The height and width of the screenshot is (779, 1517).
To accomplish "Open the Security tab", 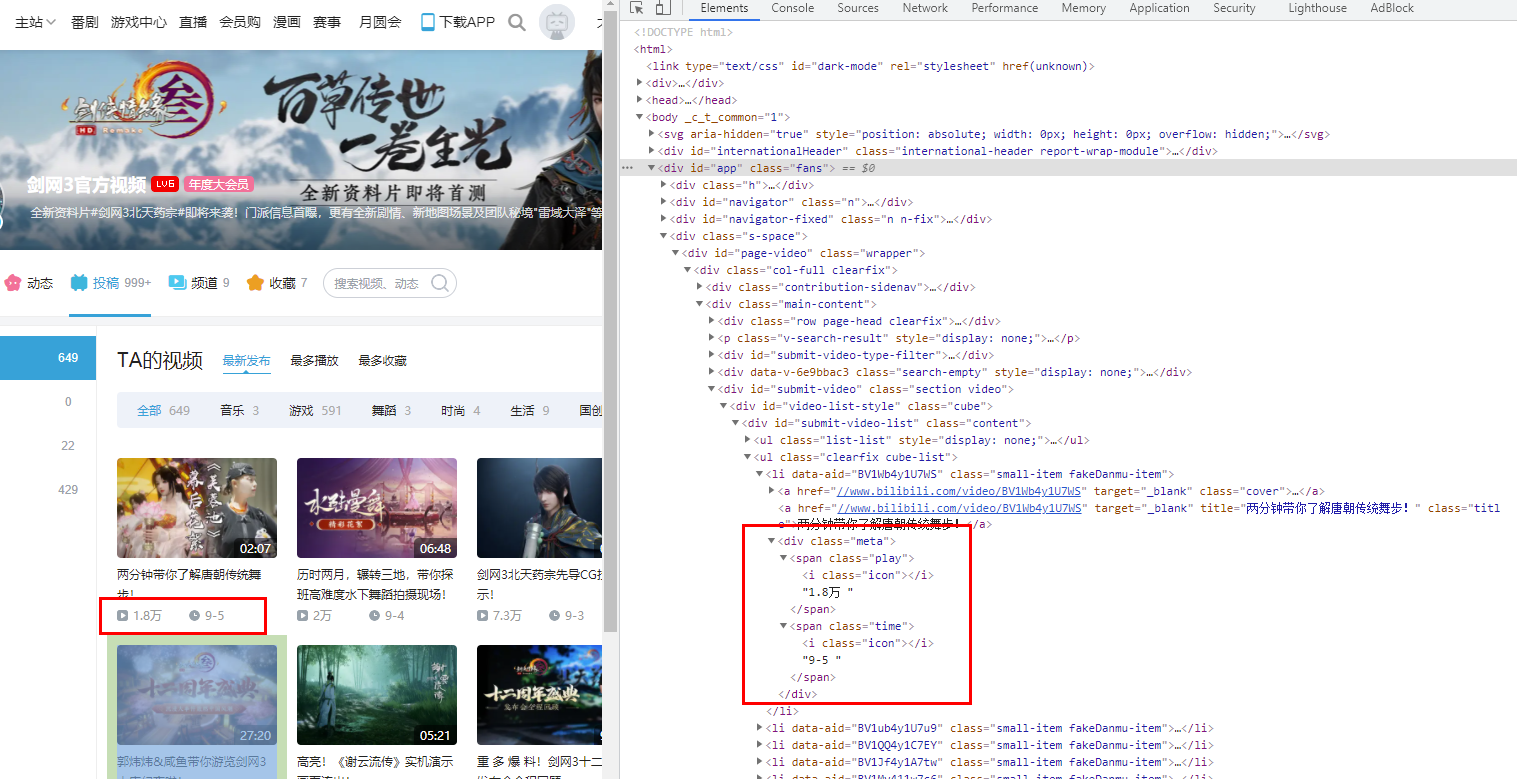I will pos(1234,8).
